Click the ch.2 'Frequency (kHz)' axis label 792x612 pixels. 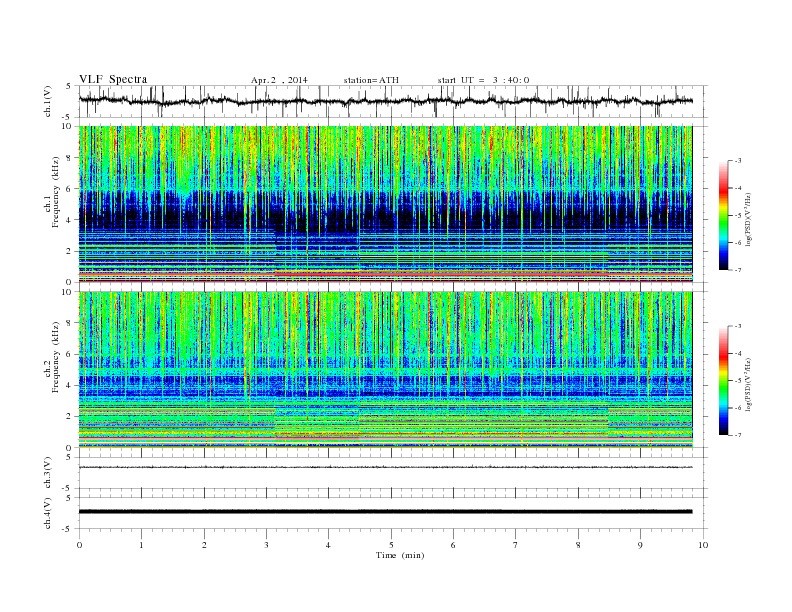[56, 357]
